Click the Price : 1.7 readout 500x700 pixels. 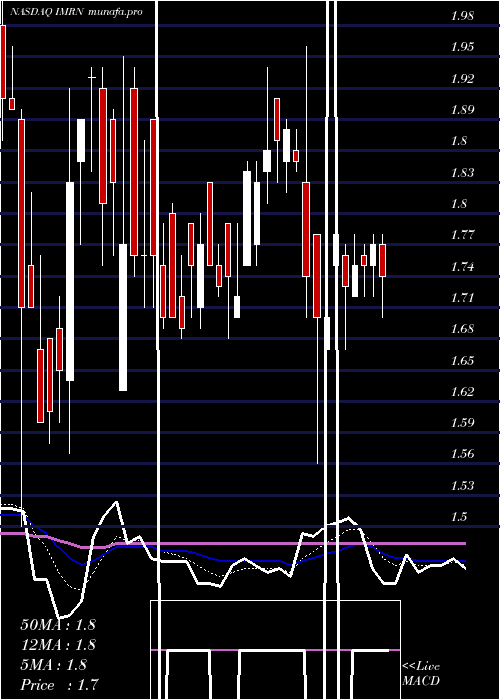point(59,685)
